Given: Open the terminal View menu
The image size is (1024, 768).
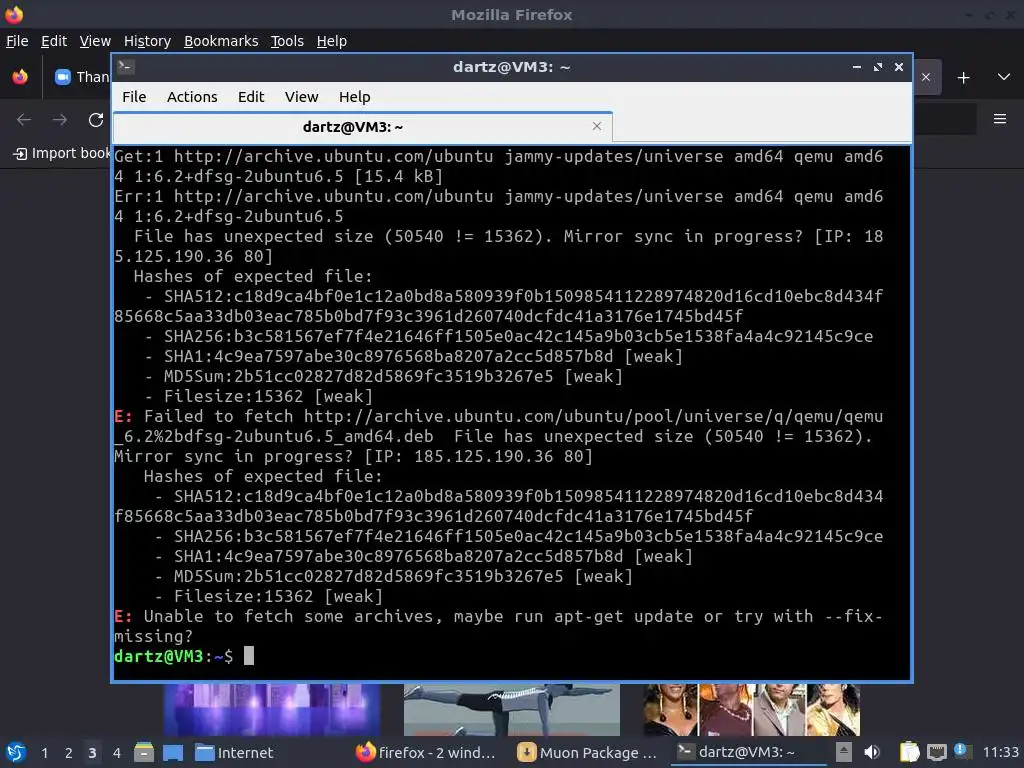Looking at the screenshot, I should pyautogui.click(x=301, y=97).
